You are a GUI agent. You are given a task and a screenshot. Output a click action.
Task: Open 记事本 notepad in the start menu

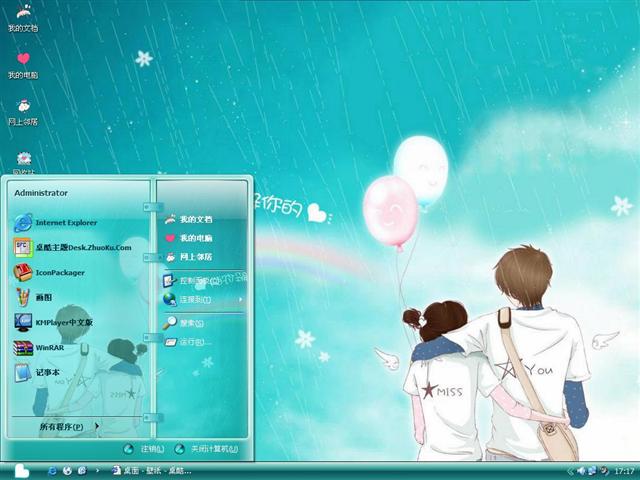pyautogui.click(x=37, y=373)
